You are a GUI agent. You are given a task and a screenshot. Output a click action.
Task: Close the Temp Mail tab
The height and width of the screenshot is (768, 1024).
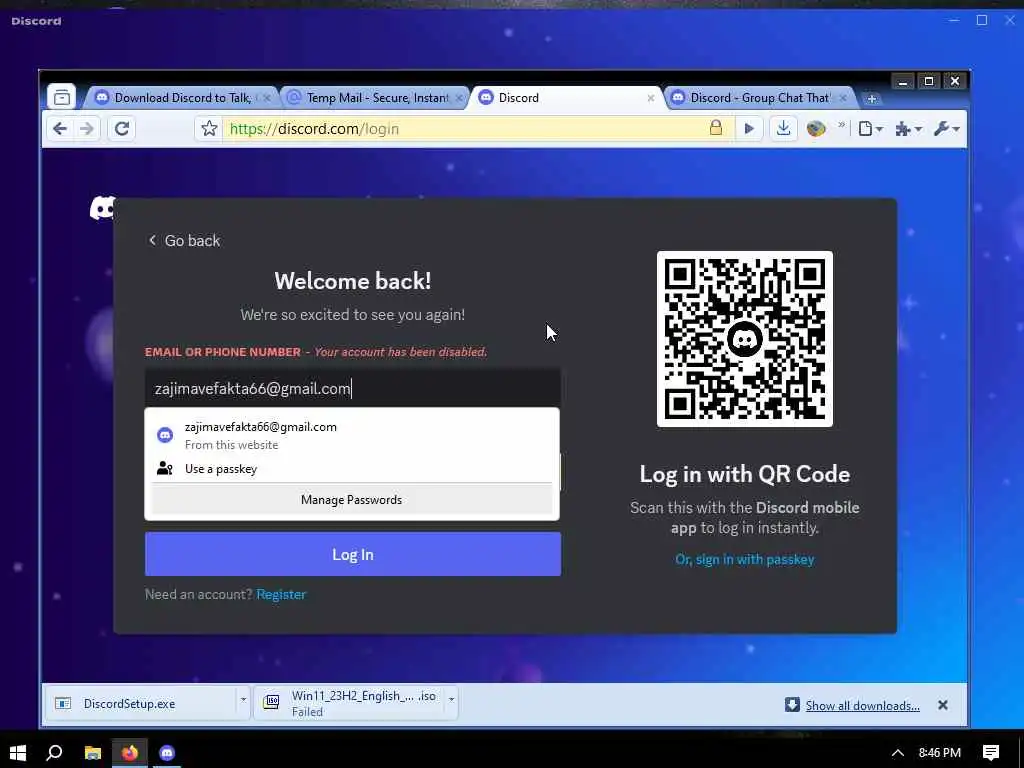point(459,98)
